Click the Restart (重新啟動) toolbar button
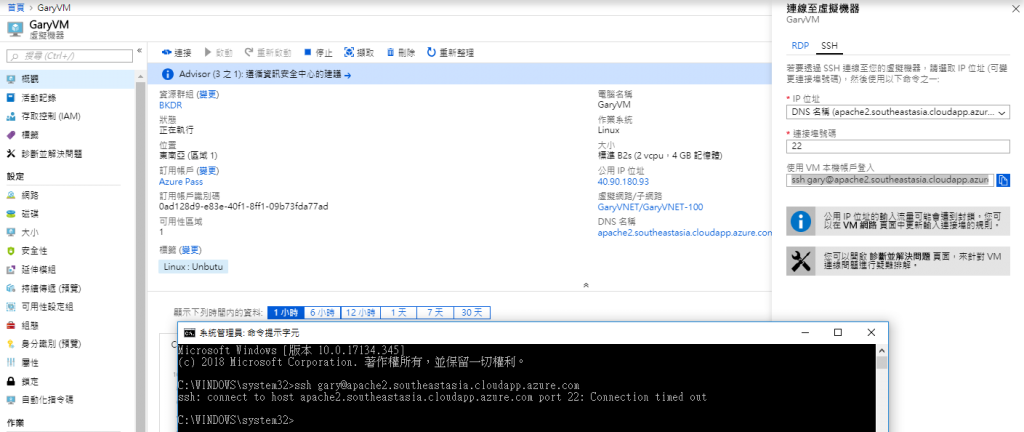This screenshot has height=432, width=1024. (x=268, y=53)
